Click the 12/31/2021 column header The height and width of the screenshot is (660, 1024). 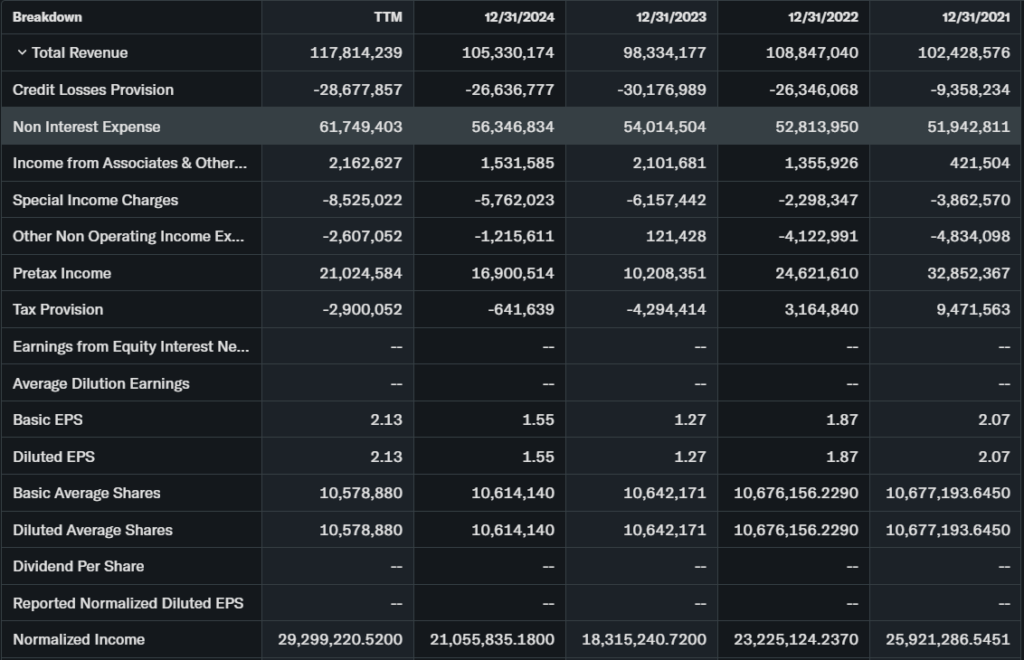(x=974, y=17)
